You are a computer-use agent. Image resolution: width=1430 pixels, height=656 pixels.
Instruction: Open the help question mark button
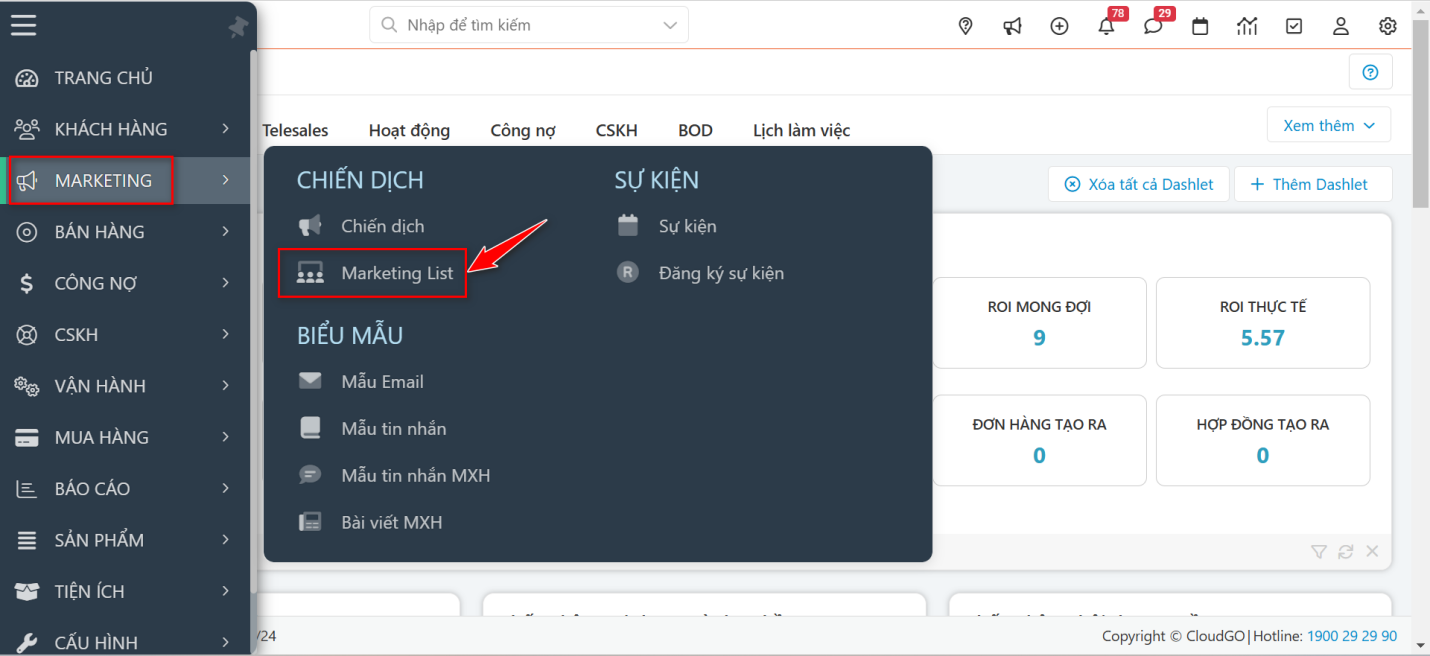[1370, 72]
